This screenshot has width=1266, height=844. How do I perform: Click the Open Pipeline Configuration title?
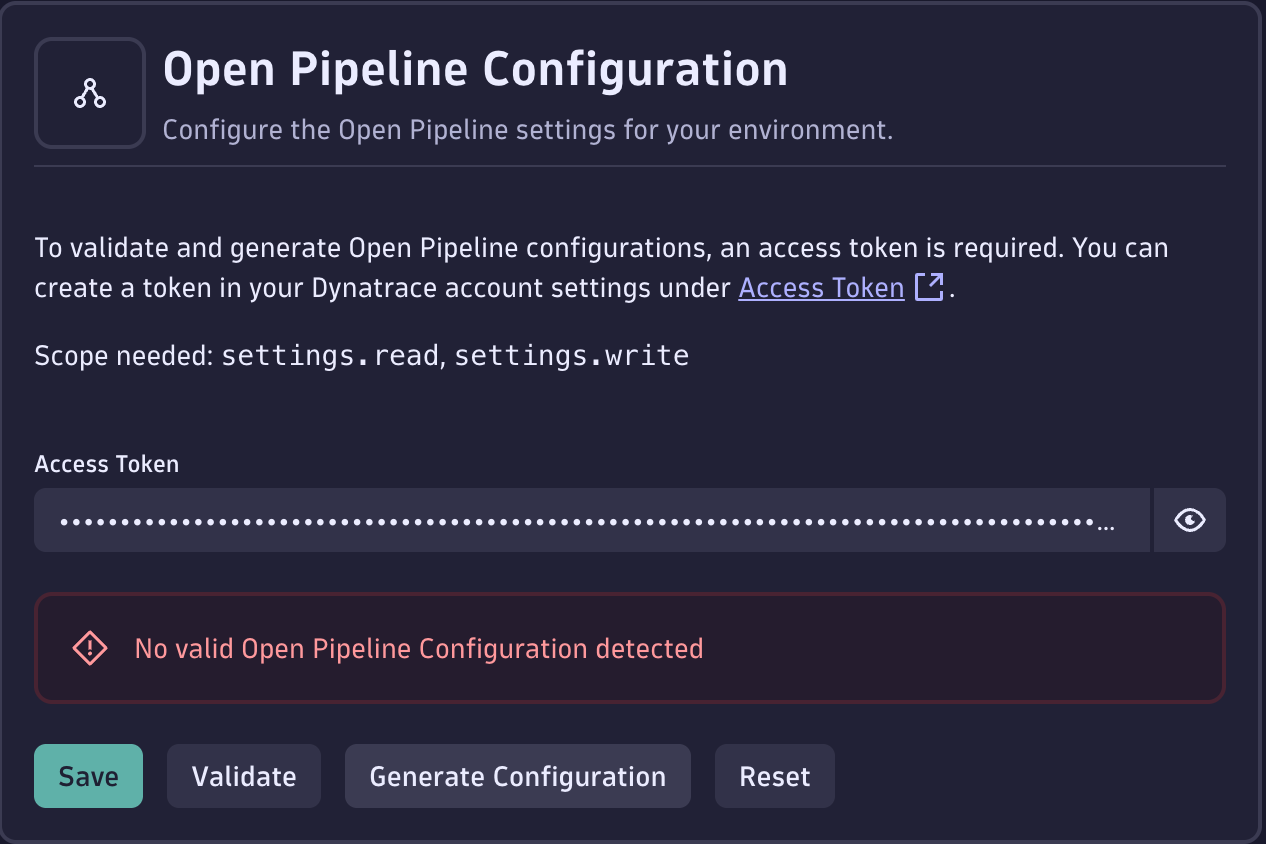476,69
